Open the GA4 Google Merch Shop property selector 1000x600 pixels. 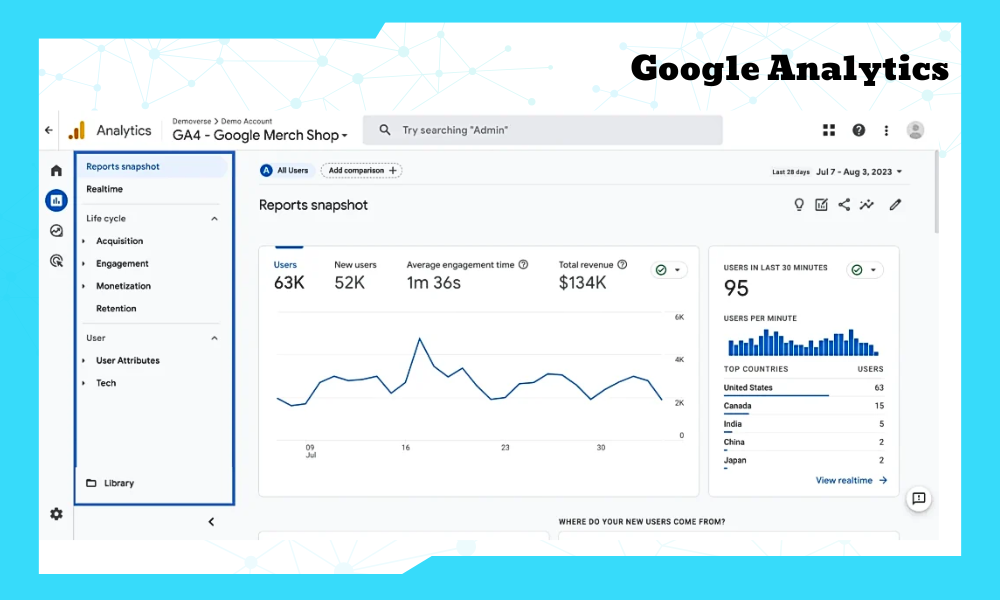pos(260,135)
